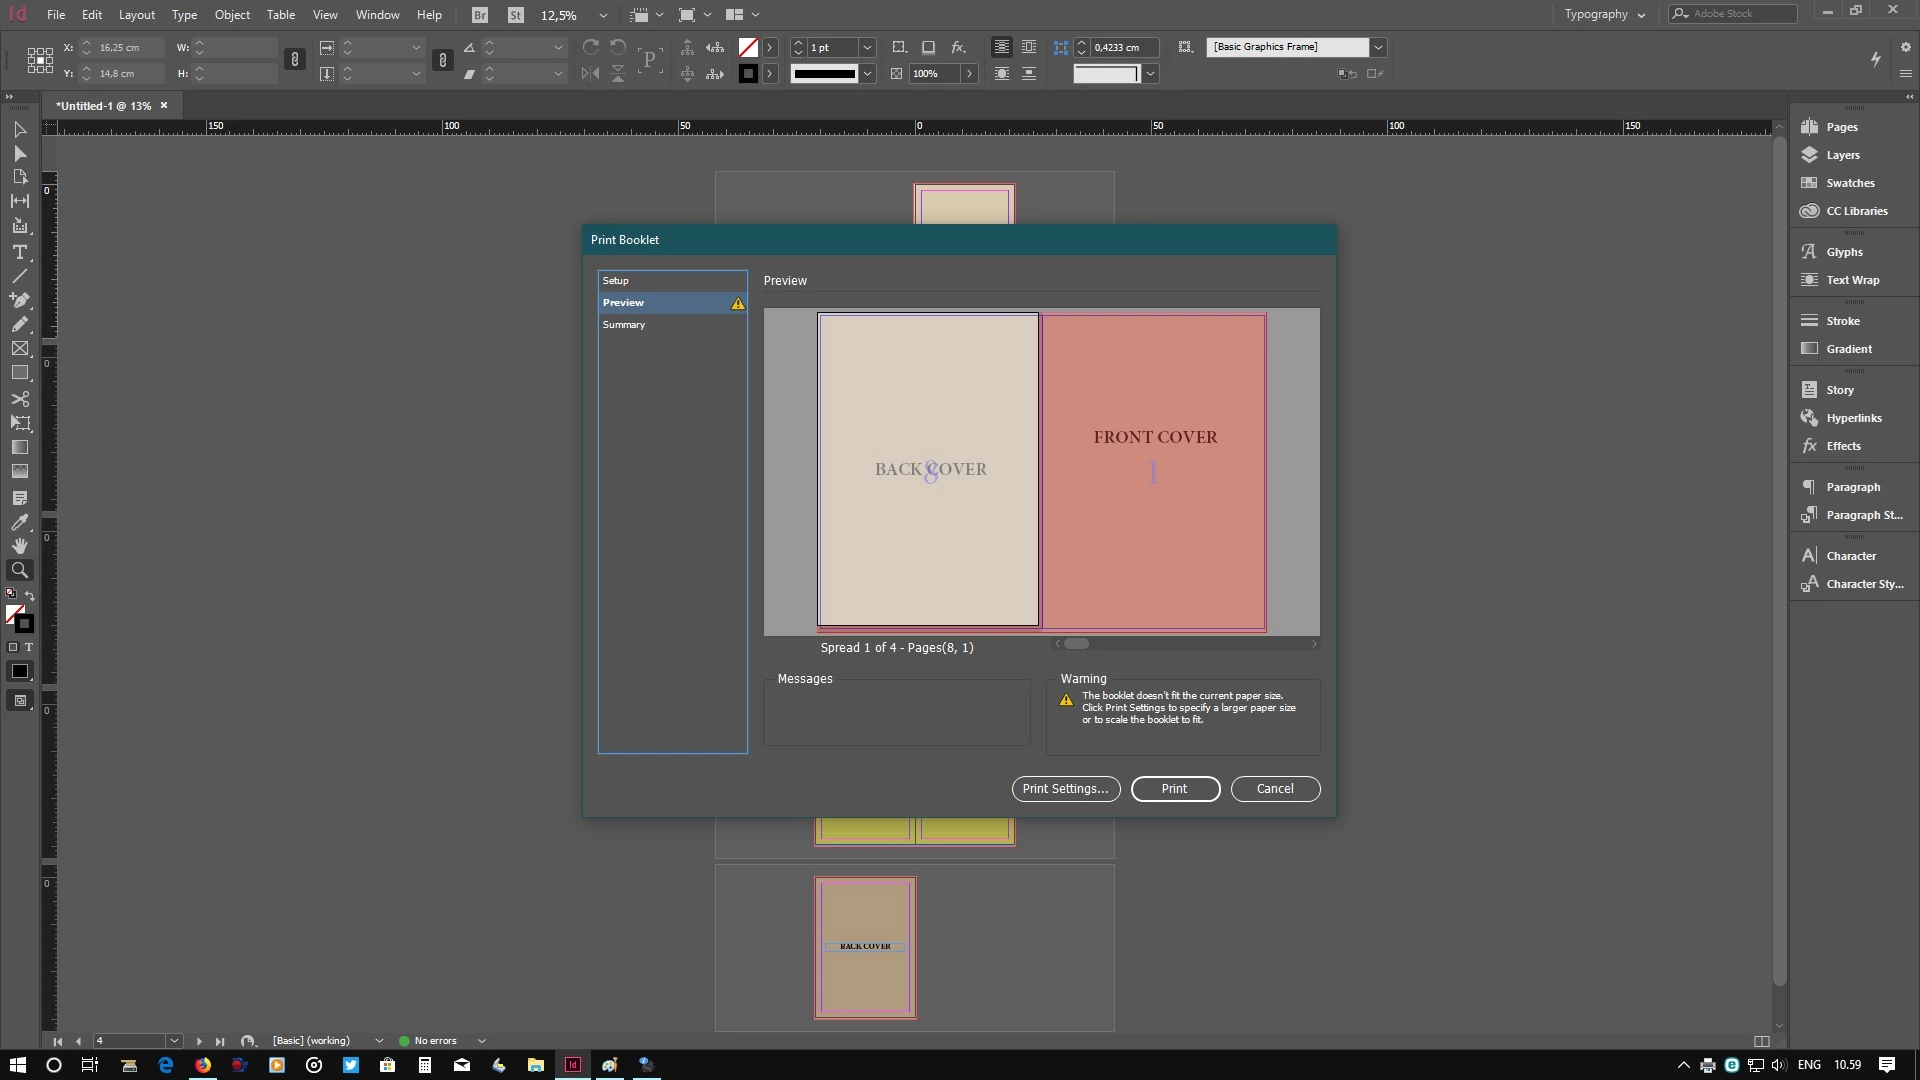Expand the zoom level dropdown
Image resolution: width=1920 pixels, height=1080 pixels.
[x=602, y=15]
